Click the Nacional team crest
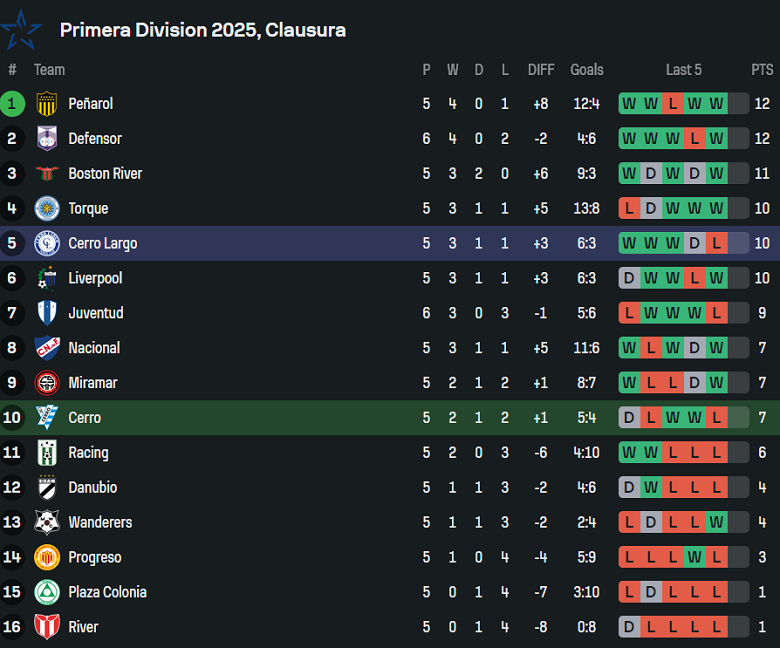The width and height of the screenshot is (780, 648). (x=47, y=348)
